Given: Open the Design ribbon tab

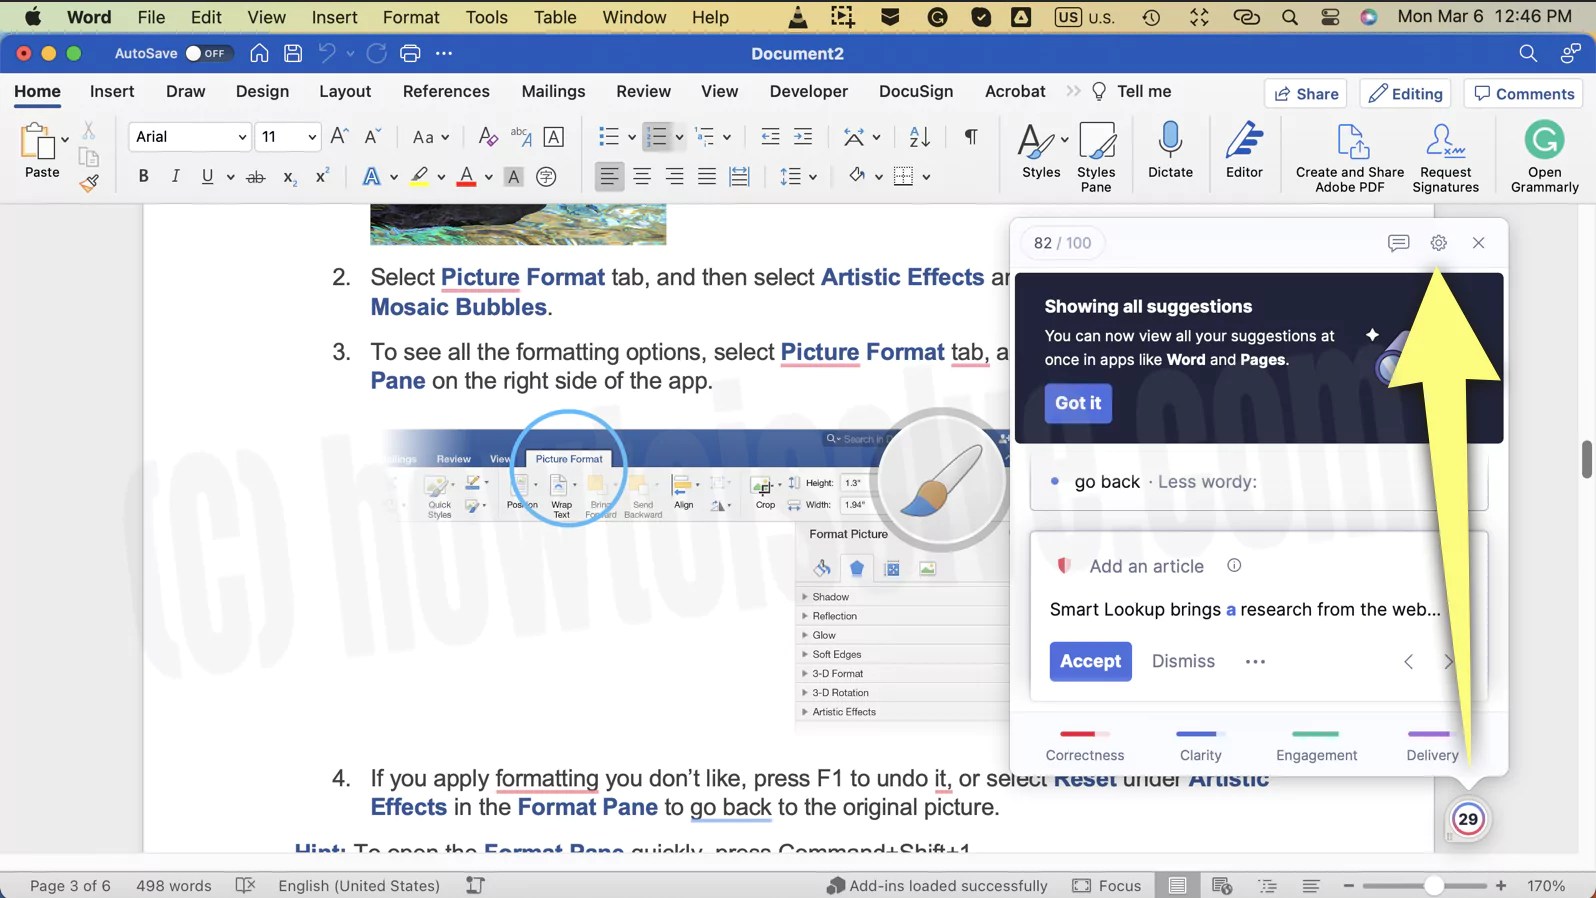Looking at the screenshot, I should [262, 91].
